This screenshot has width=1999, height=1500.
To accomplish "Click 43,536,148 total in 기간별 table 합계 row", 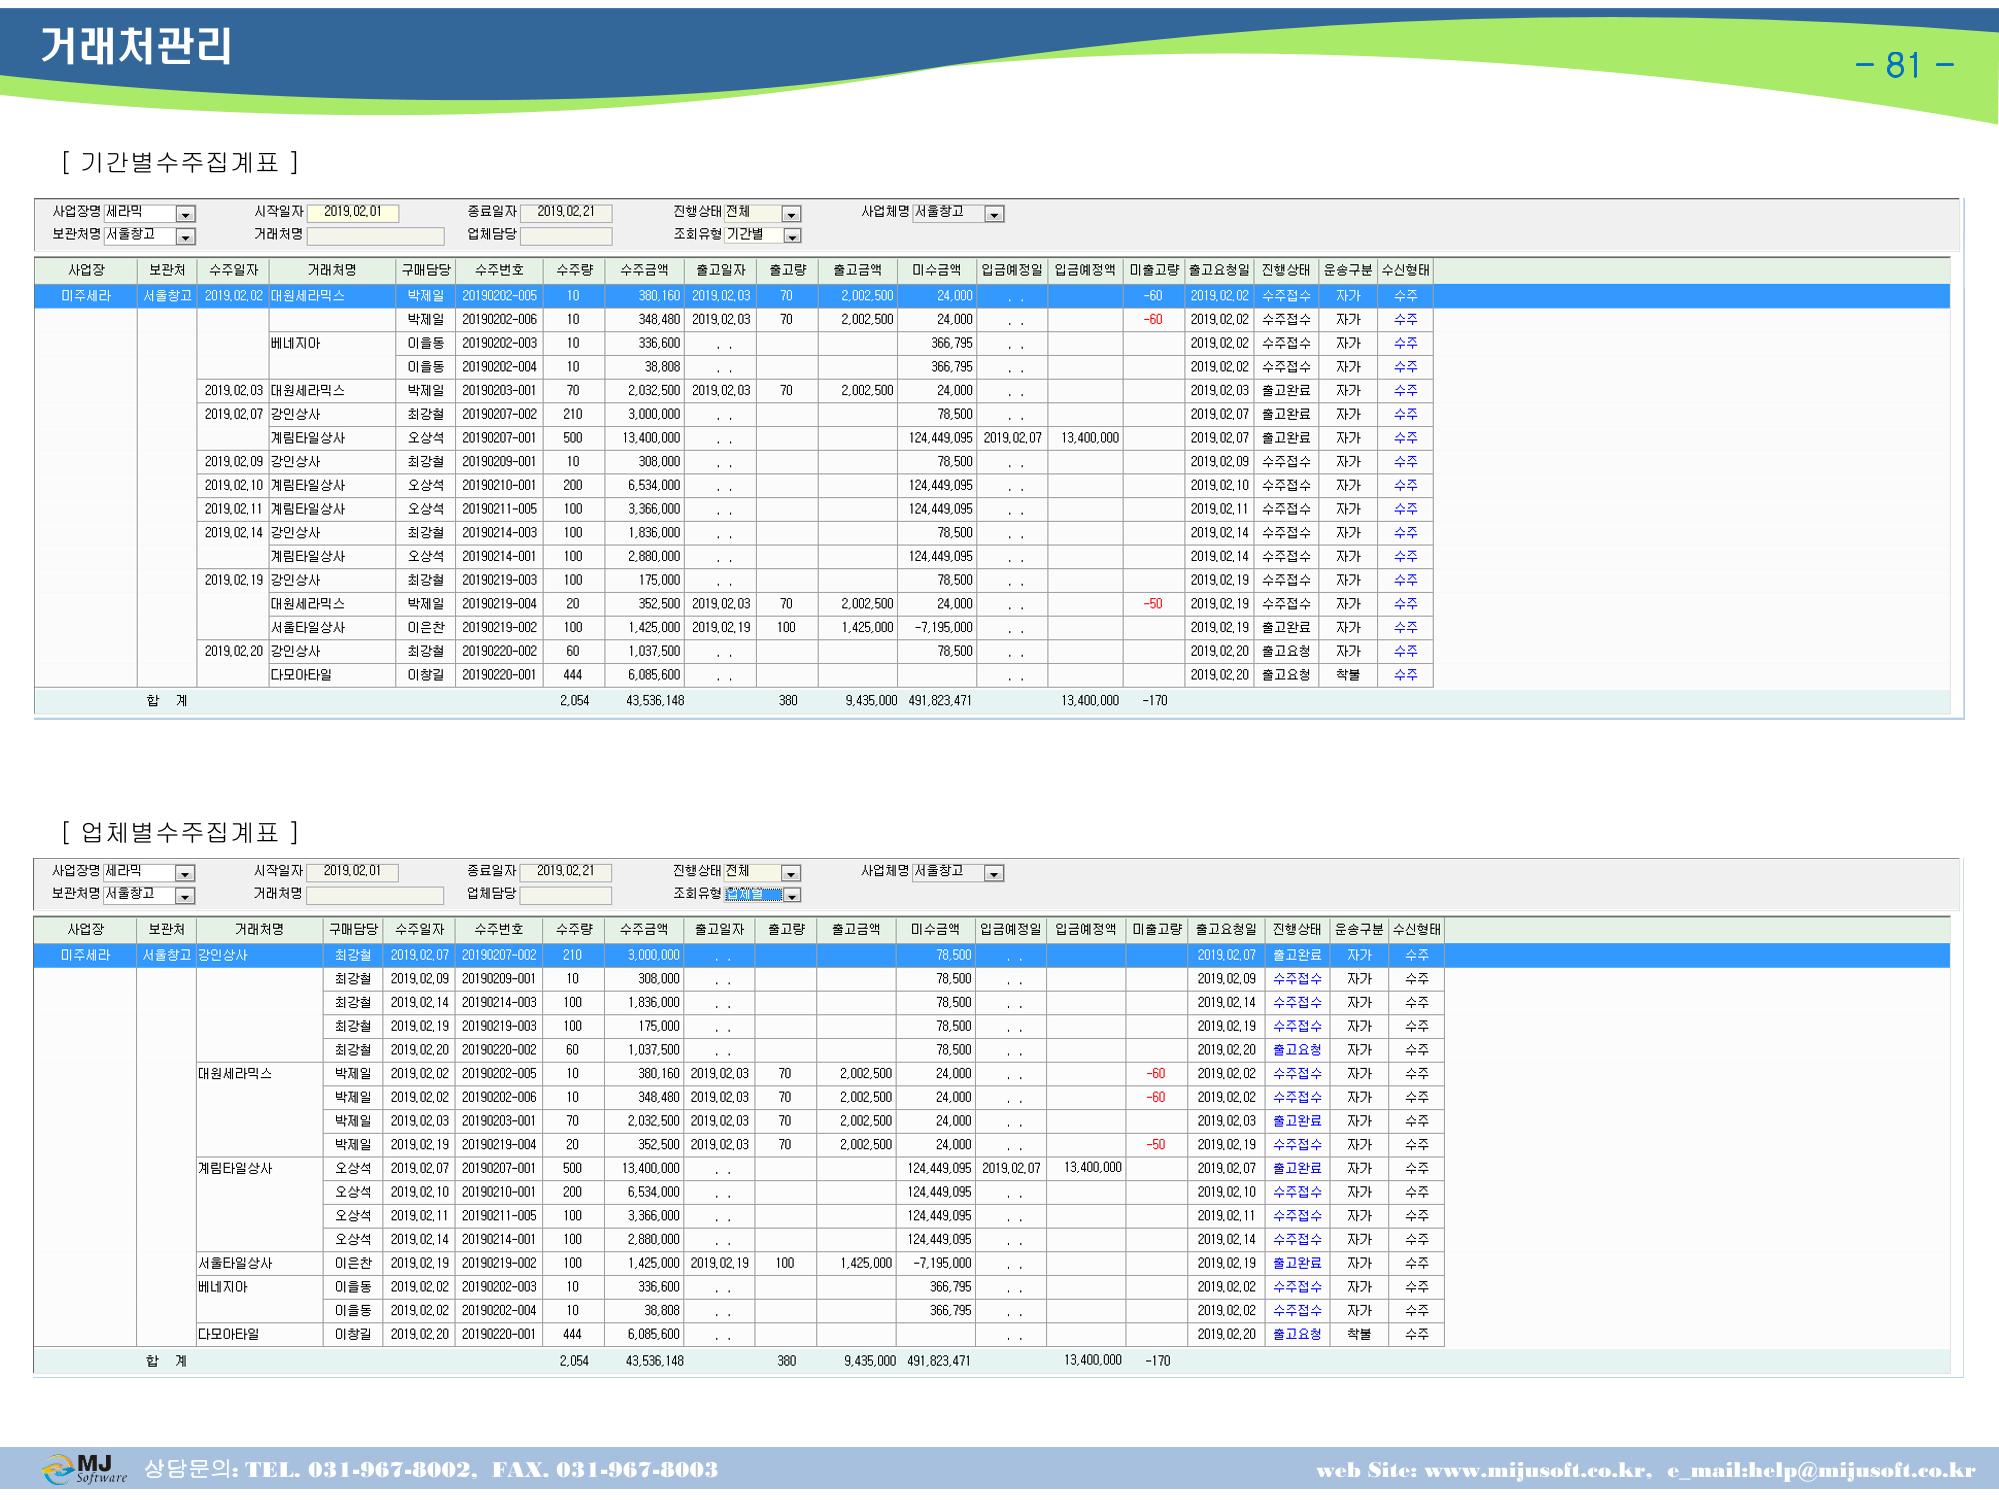I will [655, 702].
